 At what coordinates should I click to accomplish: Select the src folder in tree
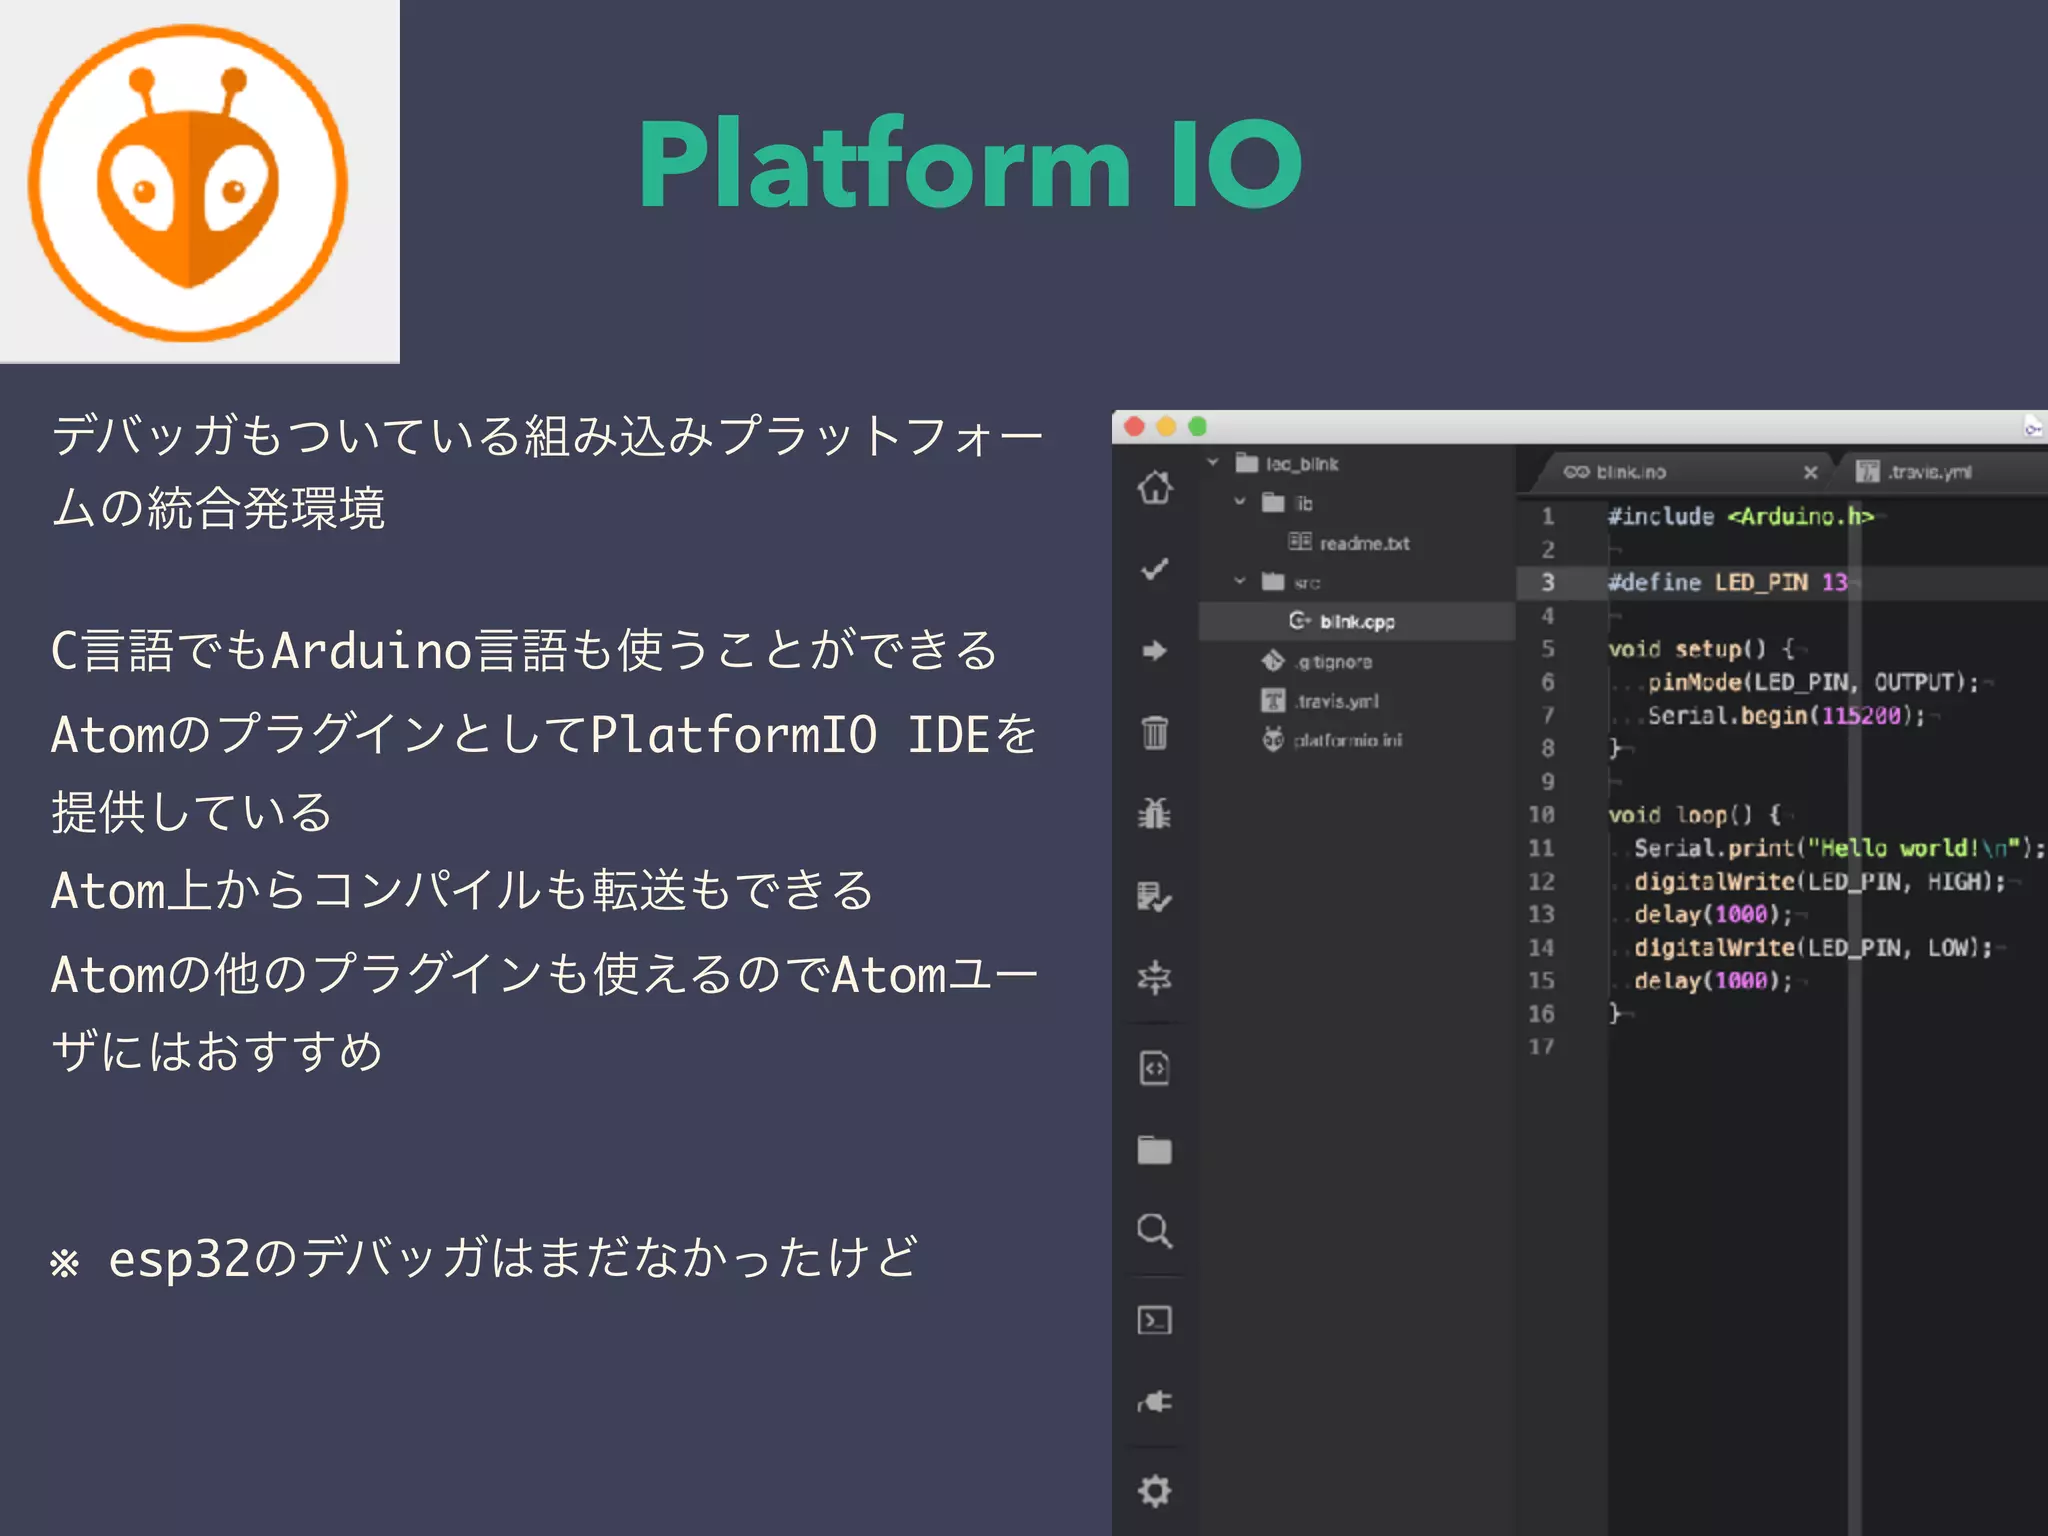[x=1291, y=582]
